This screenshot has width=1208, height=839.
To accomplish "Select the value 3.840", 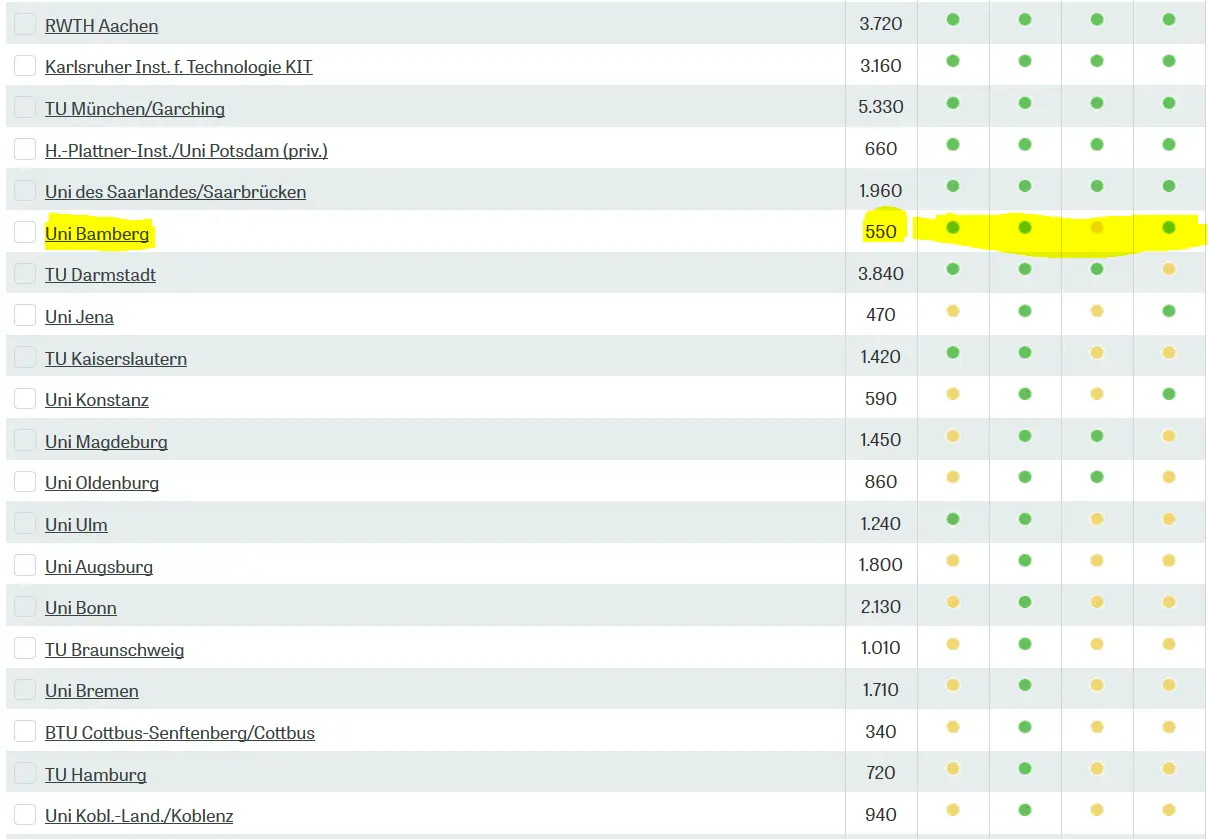I will (881, 273).
